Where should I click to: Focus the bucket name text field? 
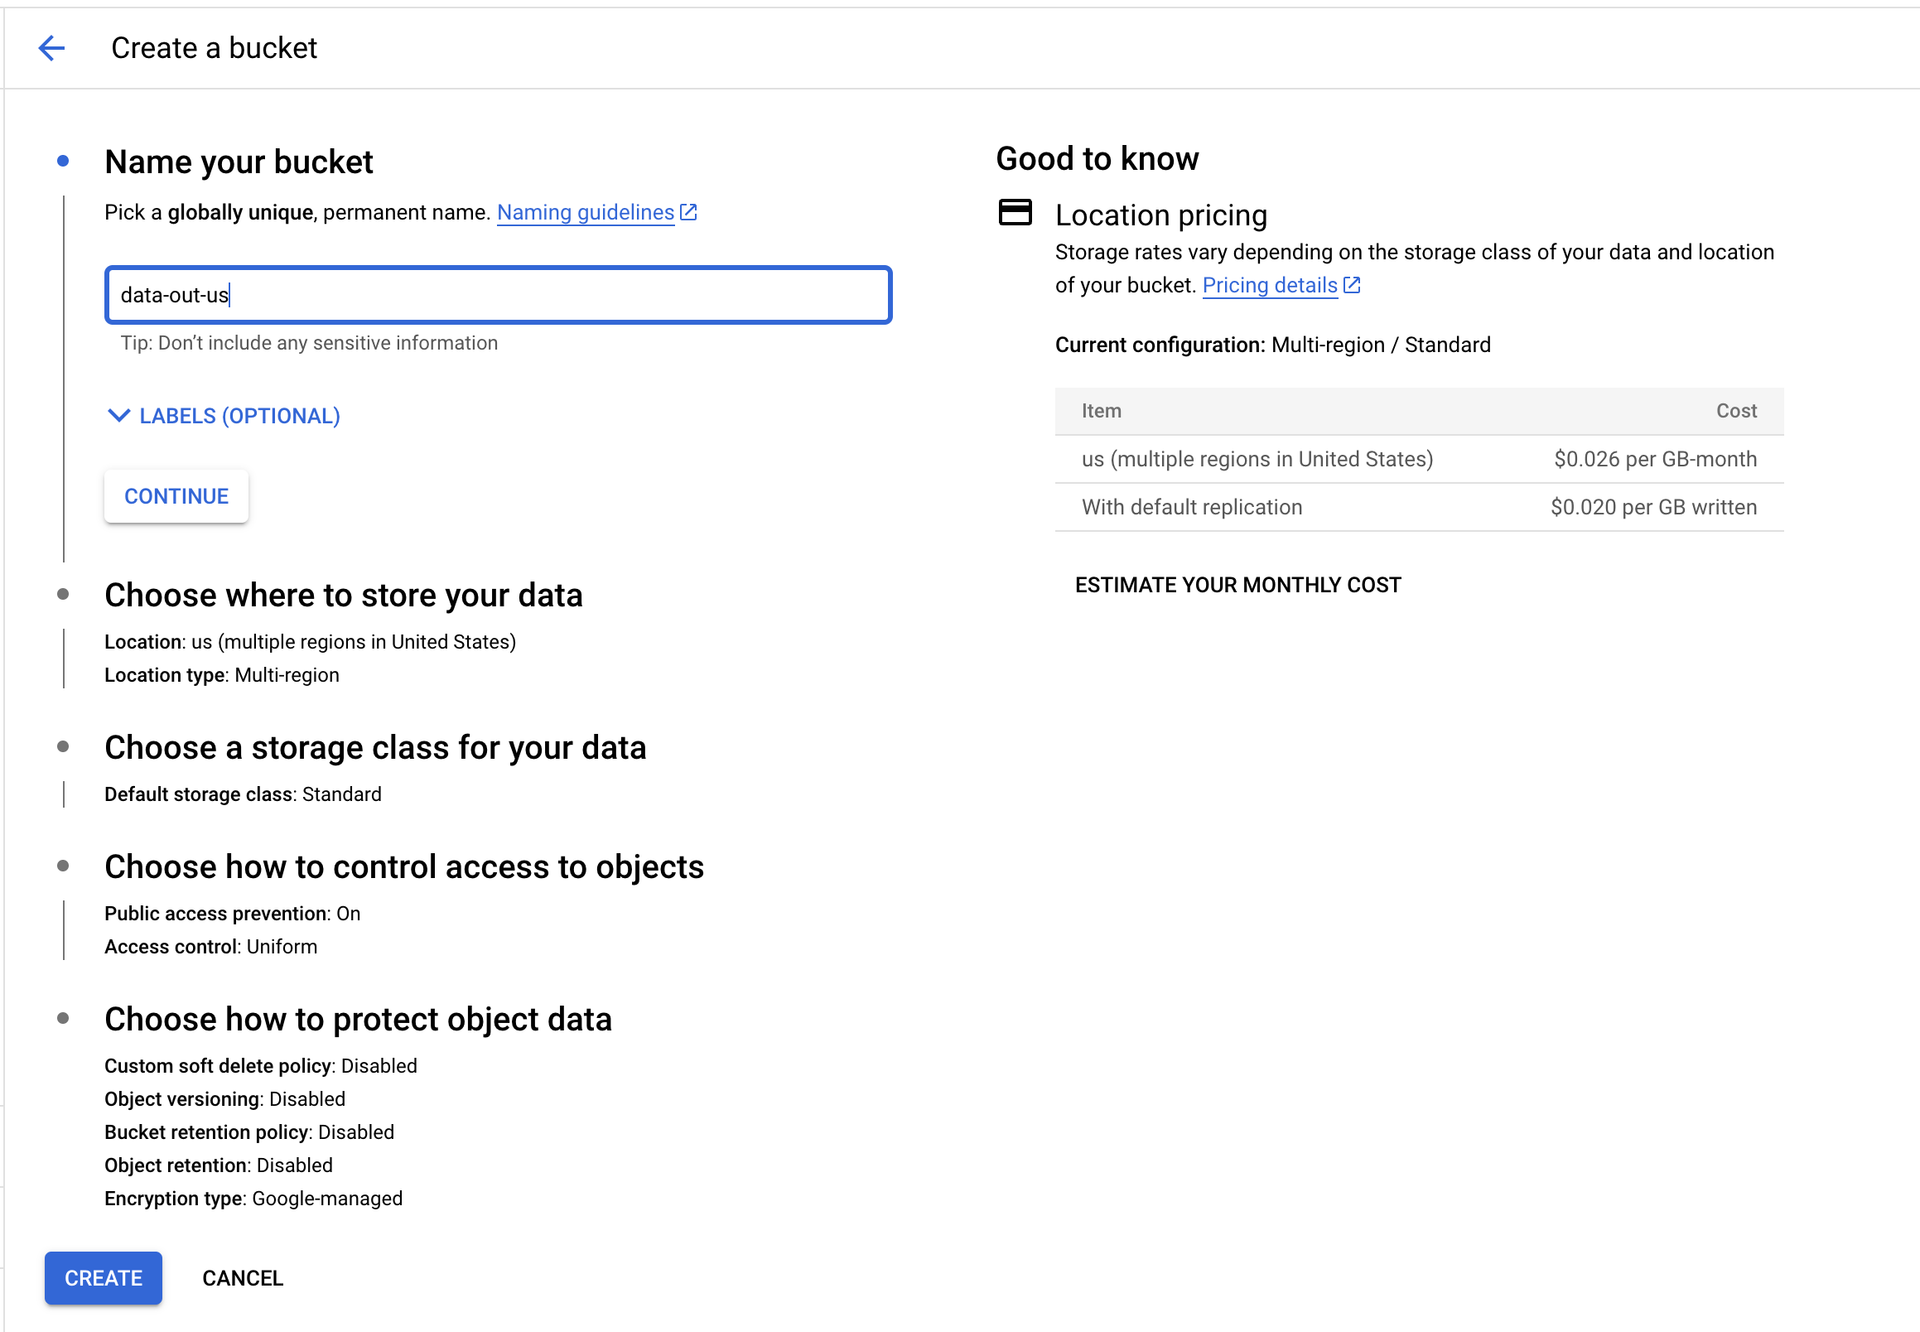click(x=498, y=295)
